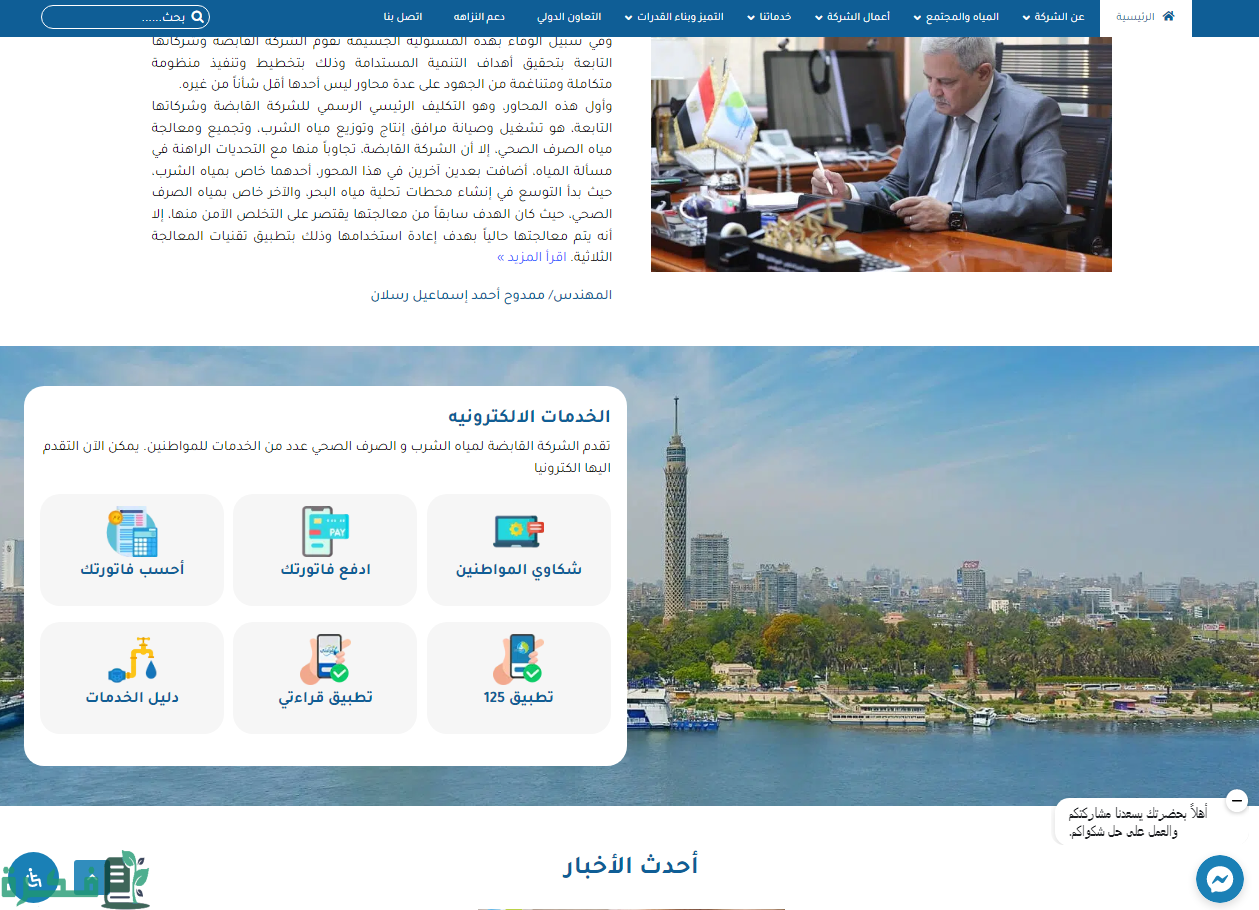The image size is (1259, 910).
Task: Open the Qeraaty app (تطبيق قراءتي) icon
Action: [325, 659]
